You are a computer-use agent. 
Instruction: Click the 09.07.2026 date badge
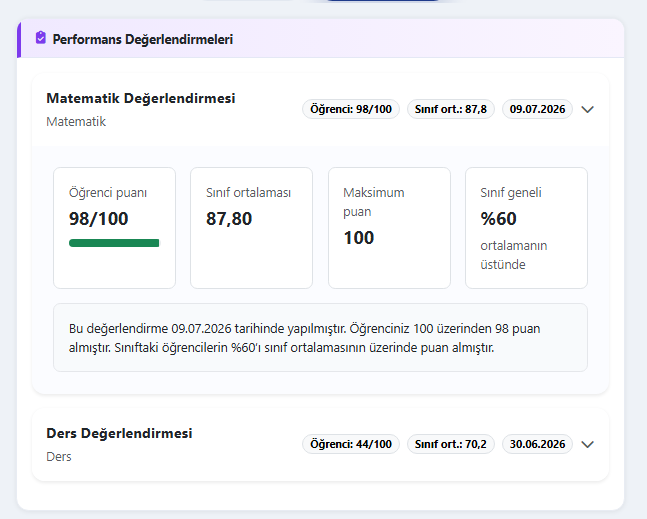[x=537, y=109]
